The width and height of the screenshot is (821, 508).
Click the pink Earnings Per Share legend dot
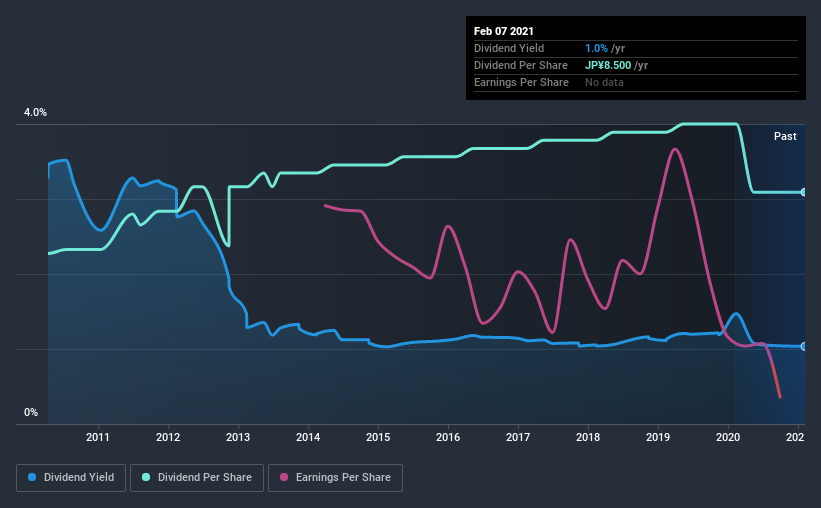coord(284,477)
